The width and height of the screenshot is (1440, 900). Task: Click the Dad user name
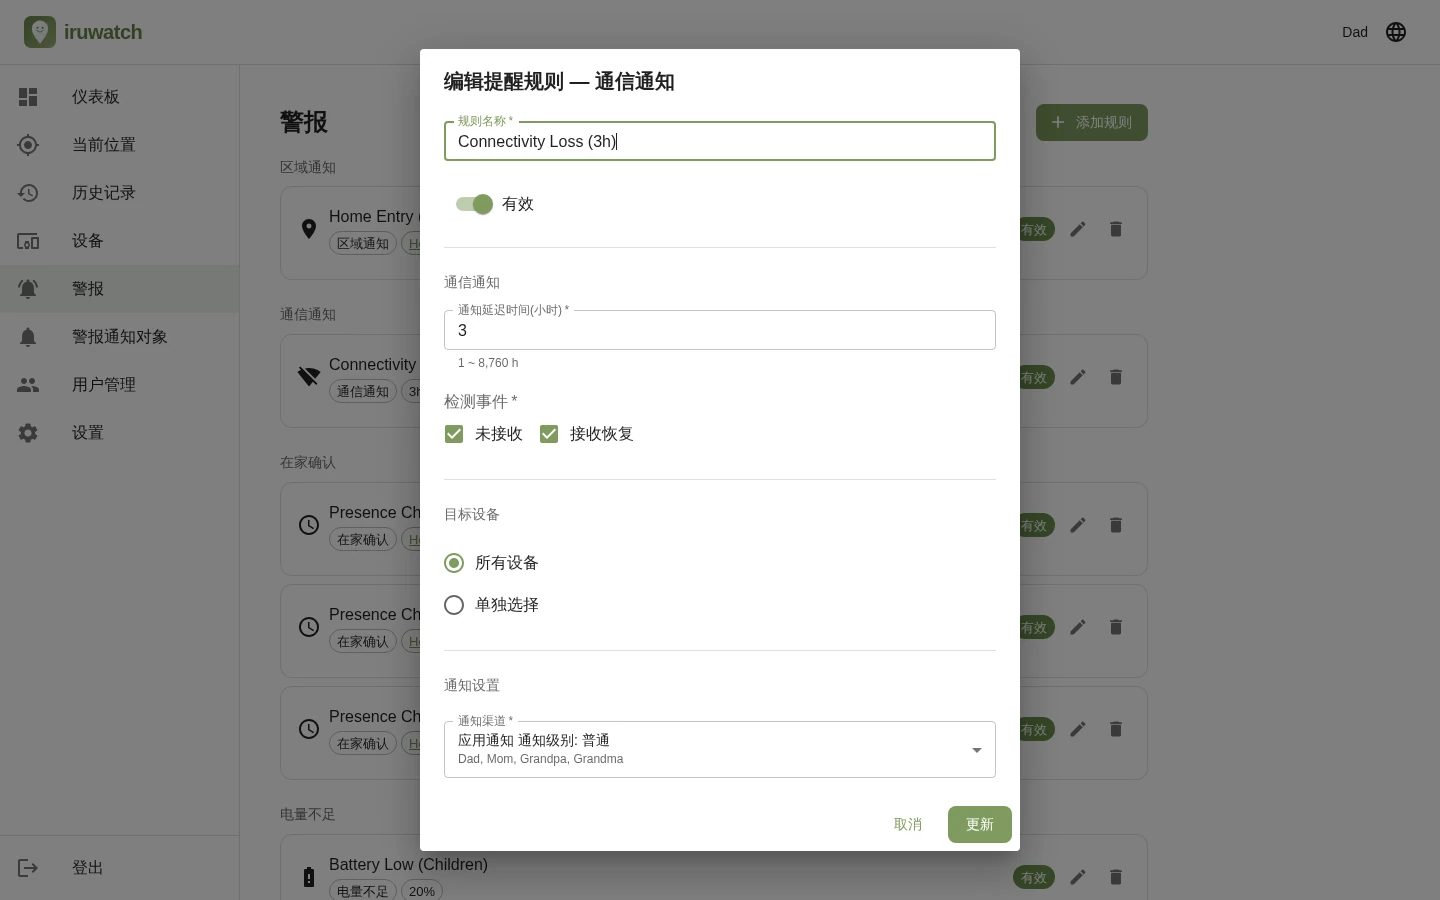[x=1355, y=32]
